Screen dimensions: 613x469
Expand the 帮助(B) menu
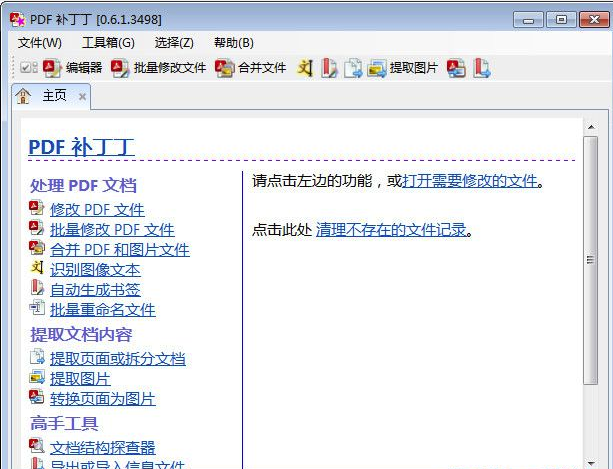tap(233, 43)
